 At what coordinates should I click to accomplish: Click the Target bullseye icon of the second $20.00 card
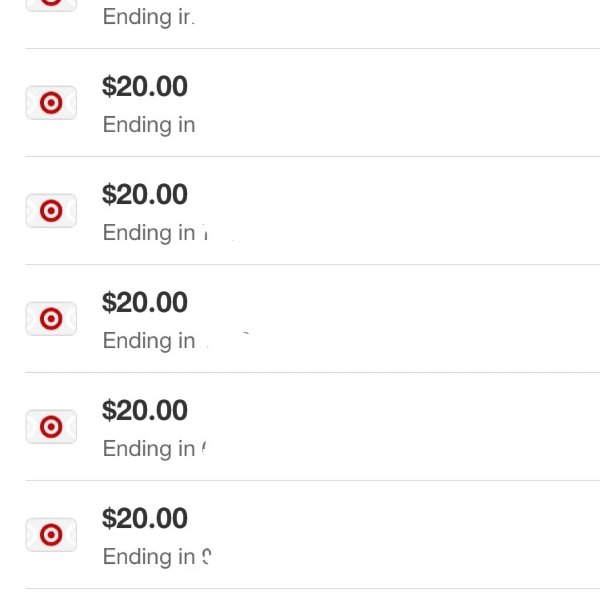click(x=51, y=210)
